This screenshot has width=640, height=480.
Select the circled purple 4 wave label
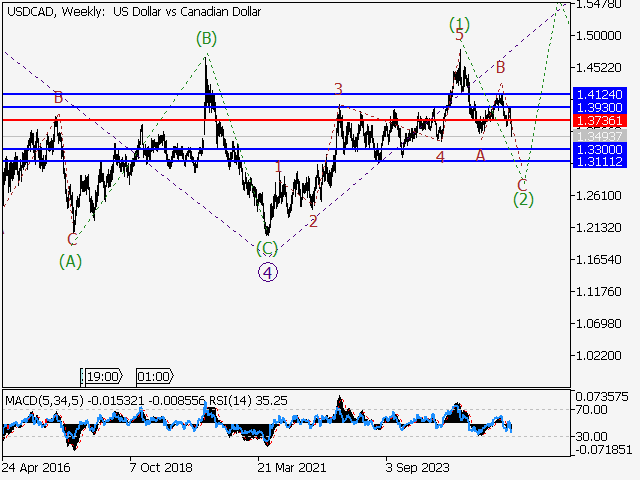[267, 270]
